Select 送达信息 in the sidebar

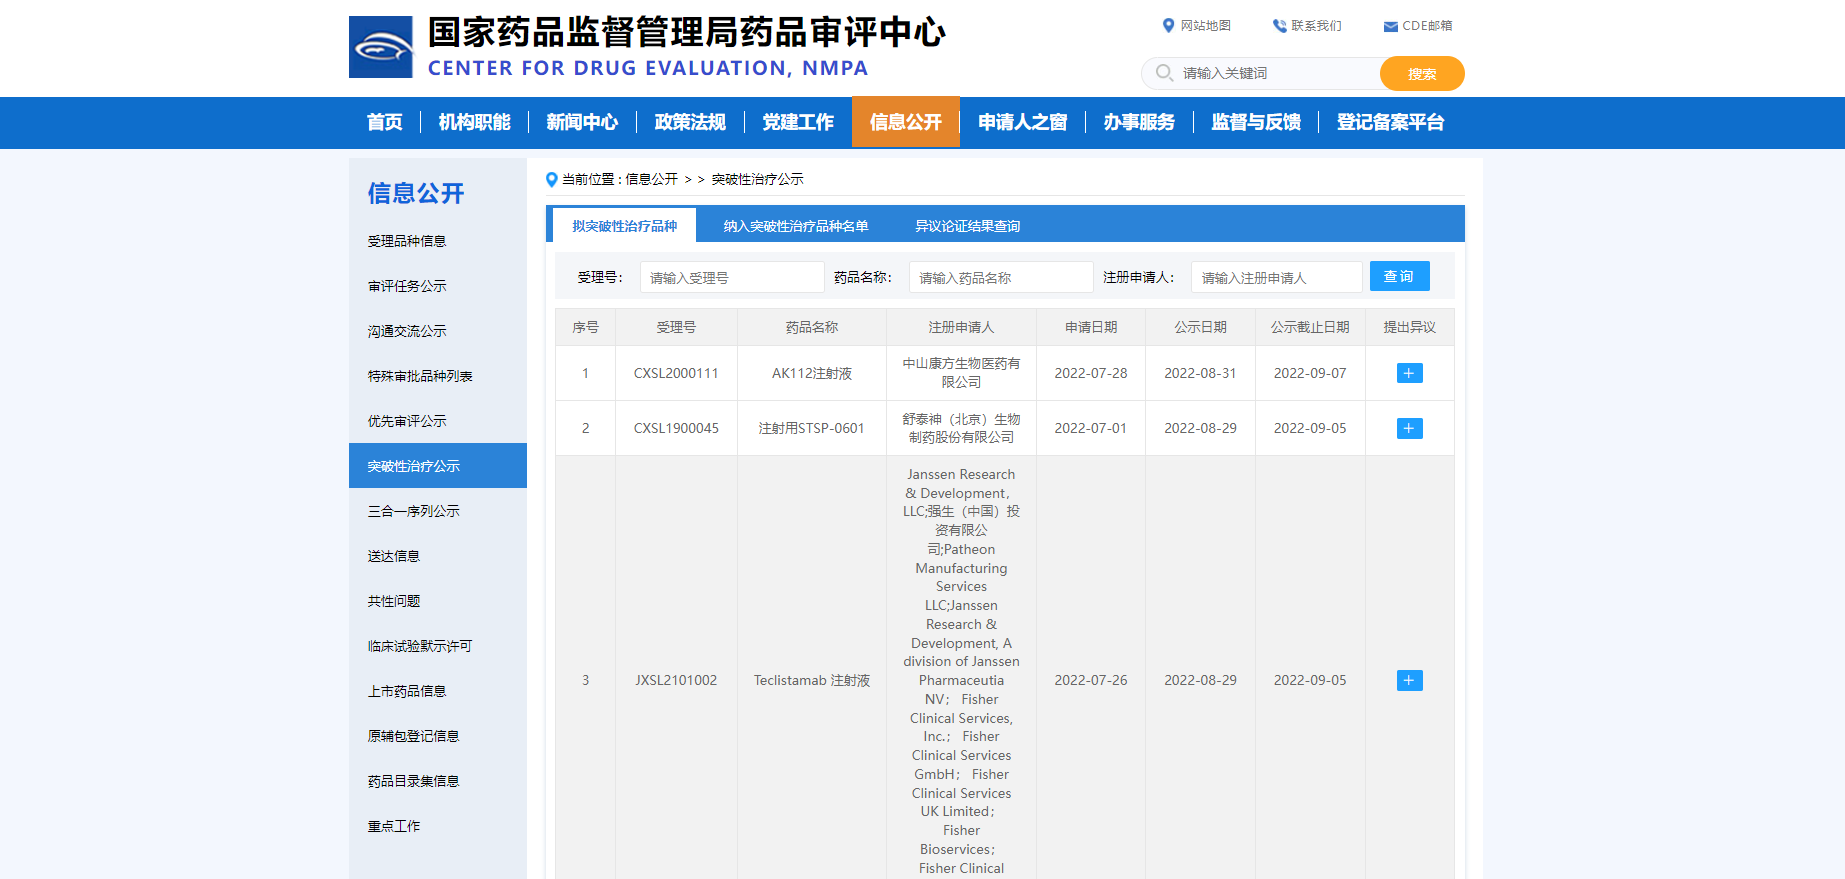pyautogui.click(x=438, y=556)
